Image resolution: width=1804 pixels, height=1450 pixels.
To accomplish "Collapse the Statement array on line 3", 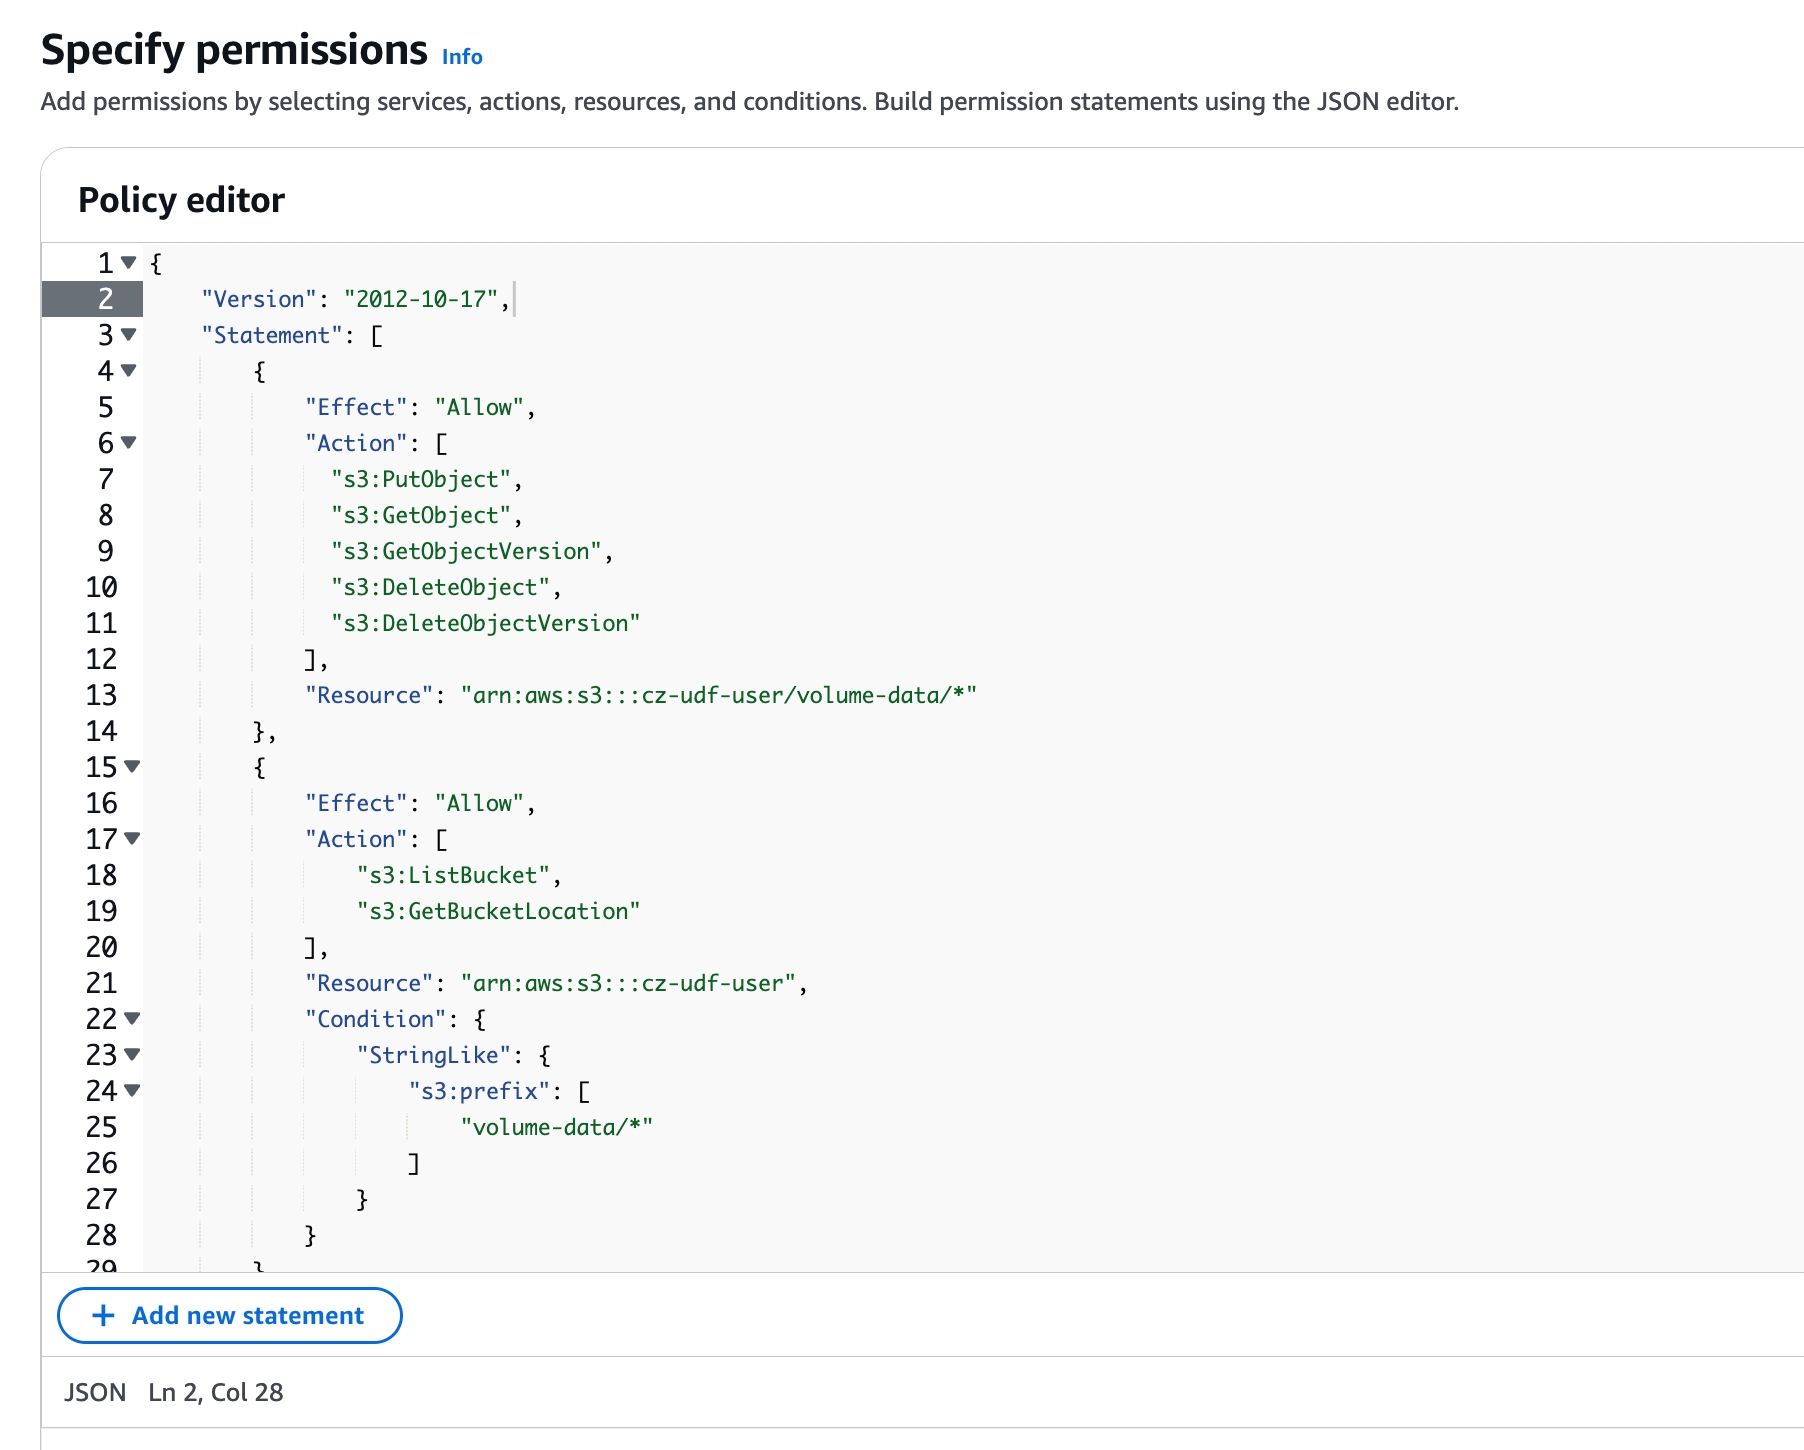I will [x=128, y=335].
